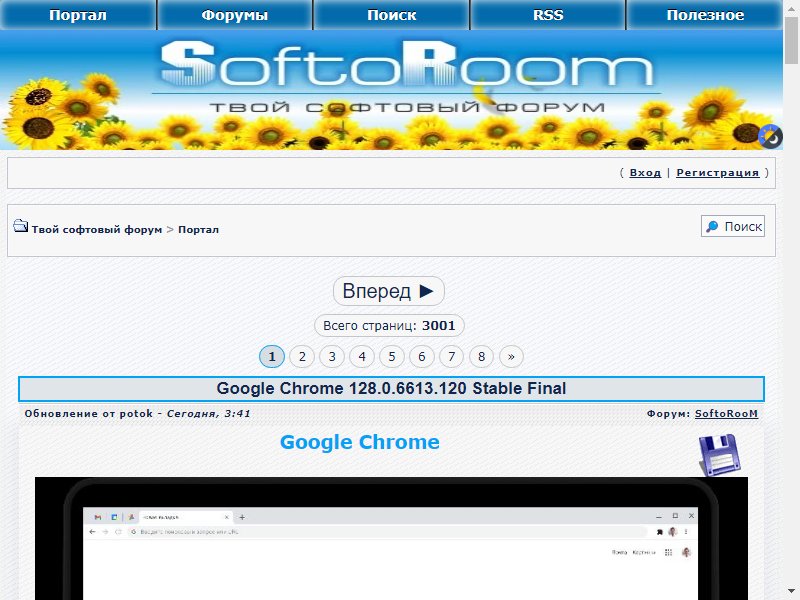The height and width of the screenshot is (600, 800).
Task: Click the Вперед next page button
Action: click(388, 291)
